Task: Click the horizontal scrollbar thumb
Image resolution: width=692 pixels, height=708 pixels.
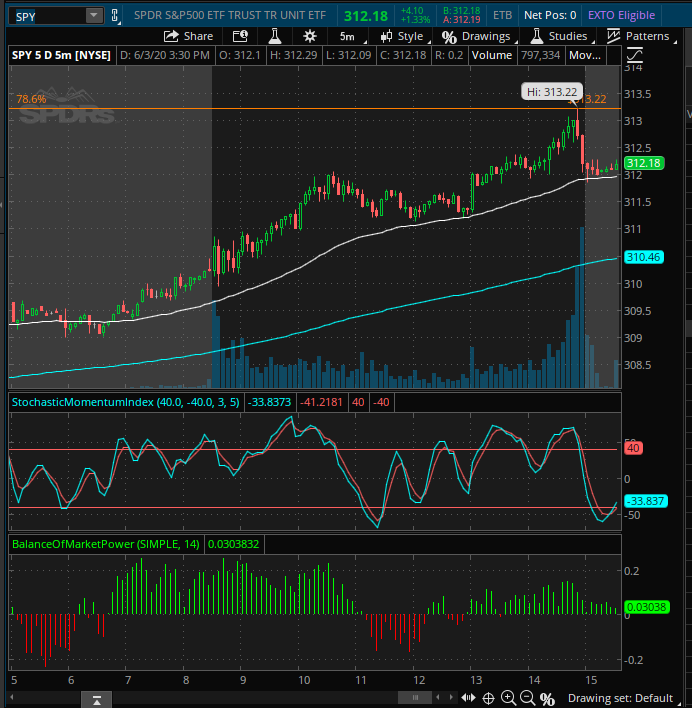Action: click(415, 698)
